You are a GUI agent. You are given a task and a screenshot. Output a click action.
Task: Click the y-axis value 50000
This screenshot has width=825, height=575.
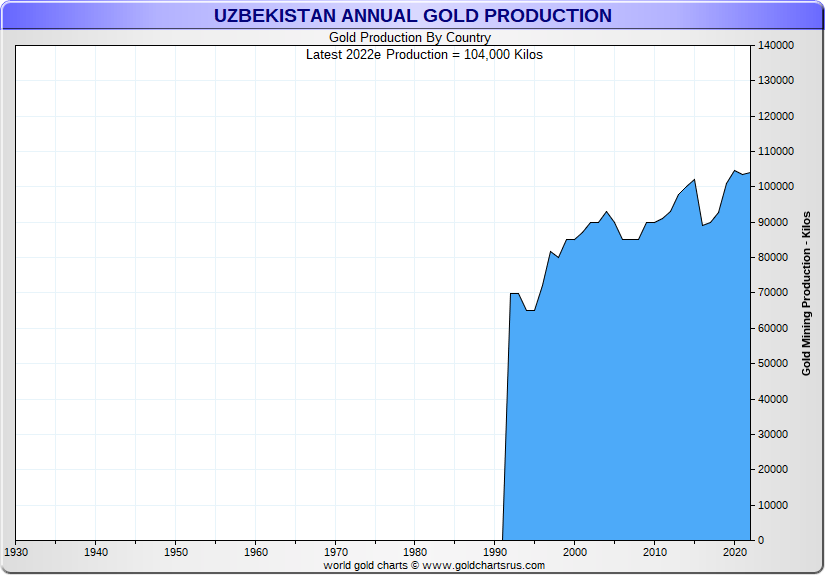773,364
